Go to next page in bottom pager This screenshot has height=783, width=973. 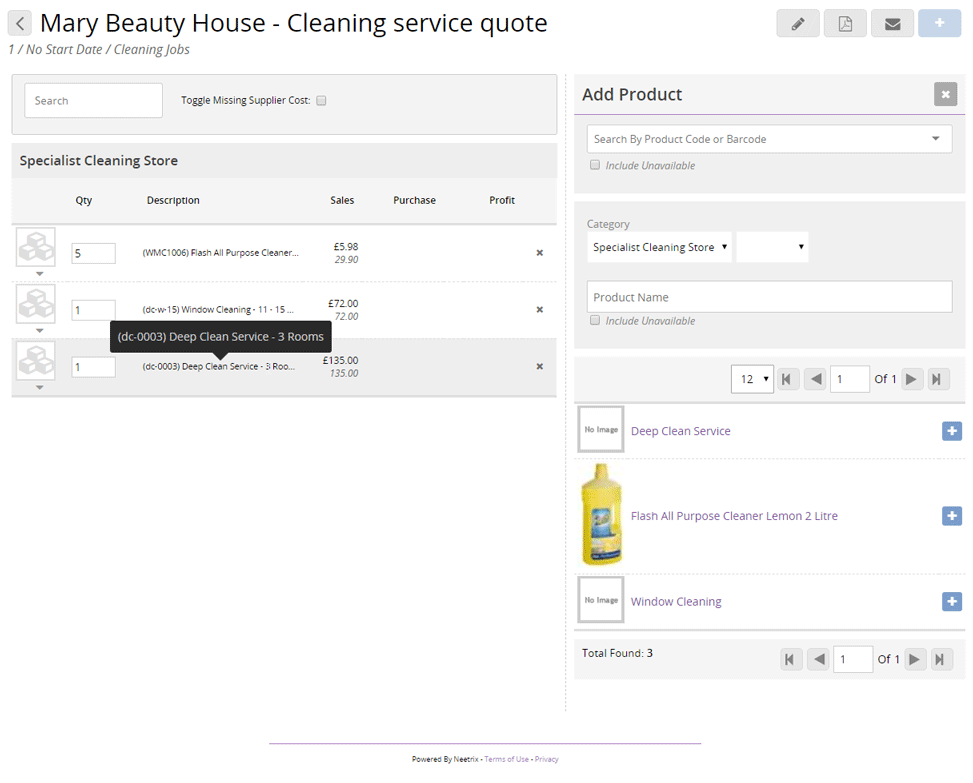pos(914,660)
